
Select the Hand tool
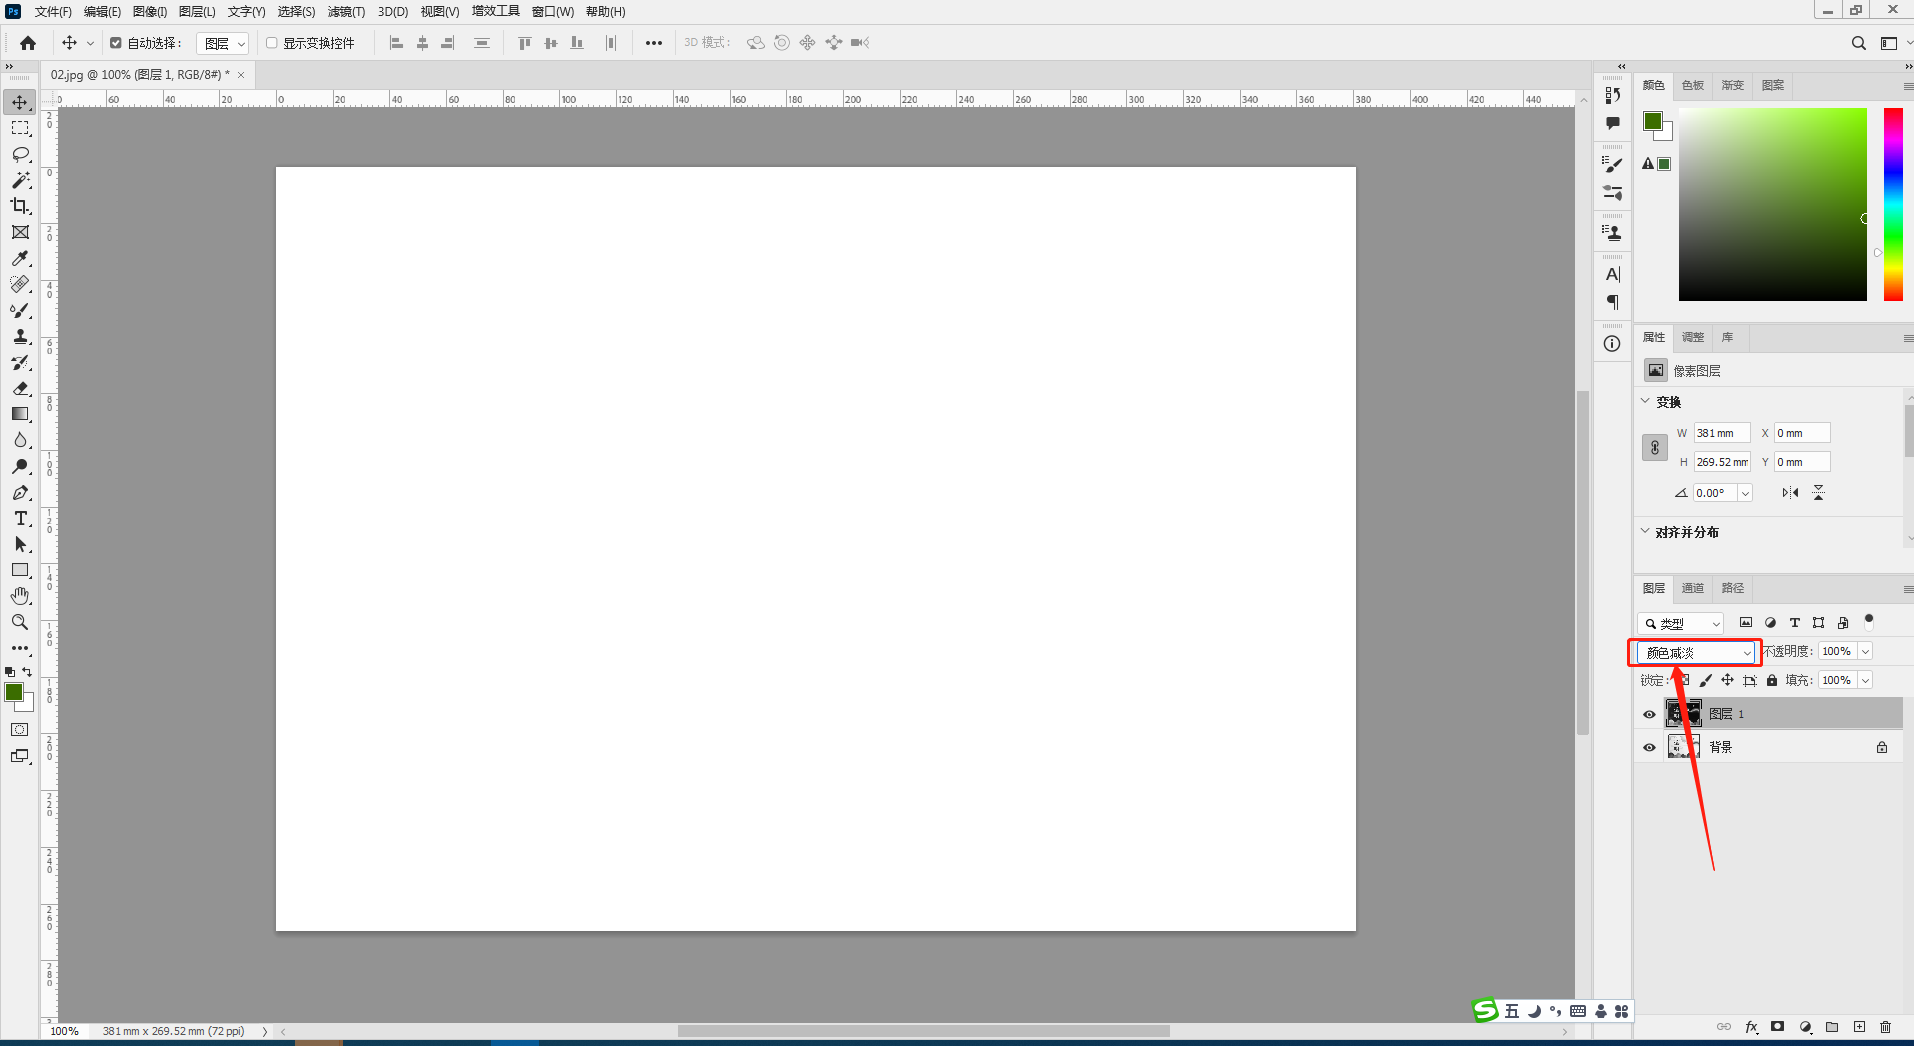point(20,596)
